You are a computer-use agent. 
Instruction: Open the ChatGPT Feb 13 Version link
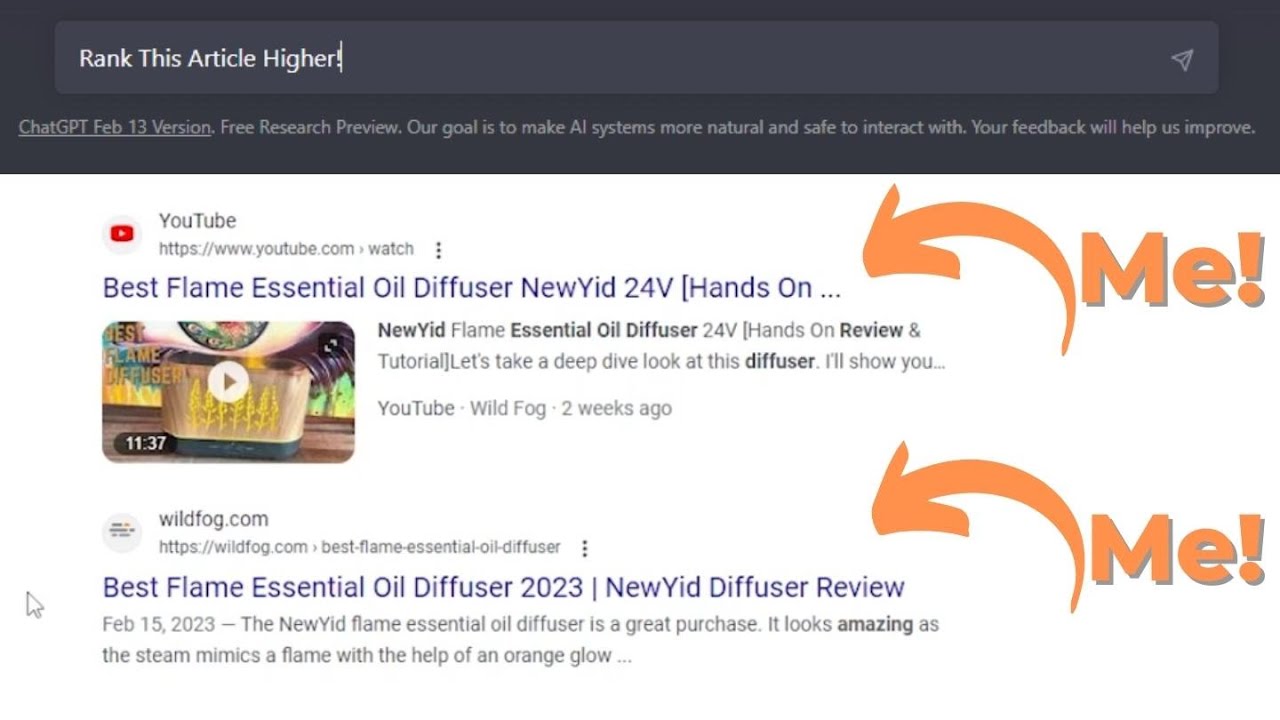click(x=114, y=128)
